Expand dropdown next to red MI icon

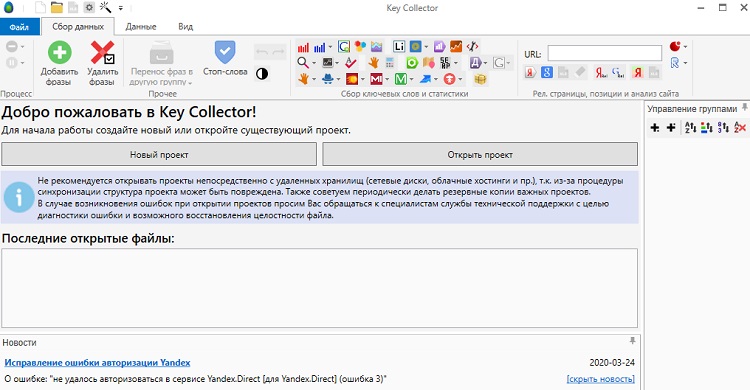[387, 79]
